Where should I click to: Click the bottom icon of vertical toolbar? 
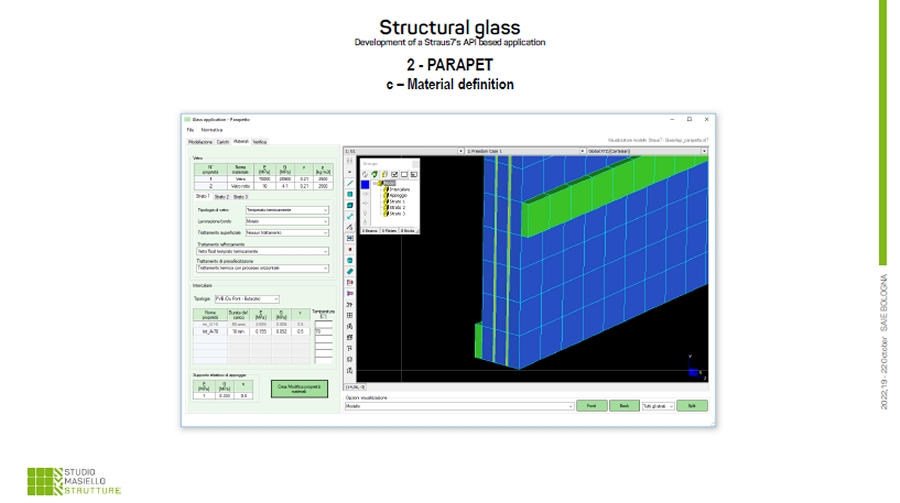(x=350, y=371)
